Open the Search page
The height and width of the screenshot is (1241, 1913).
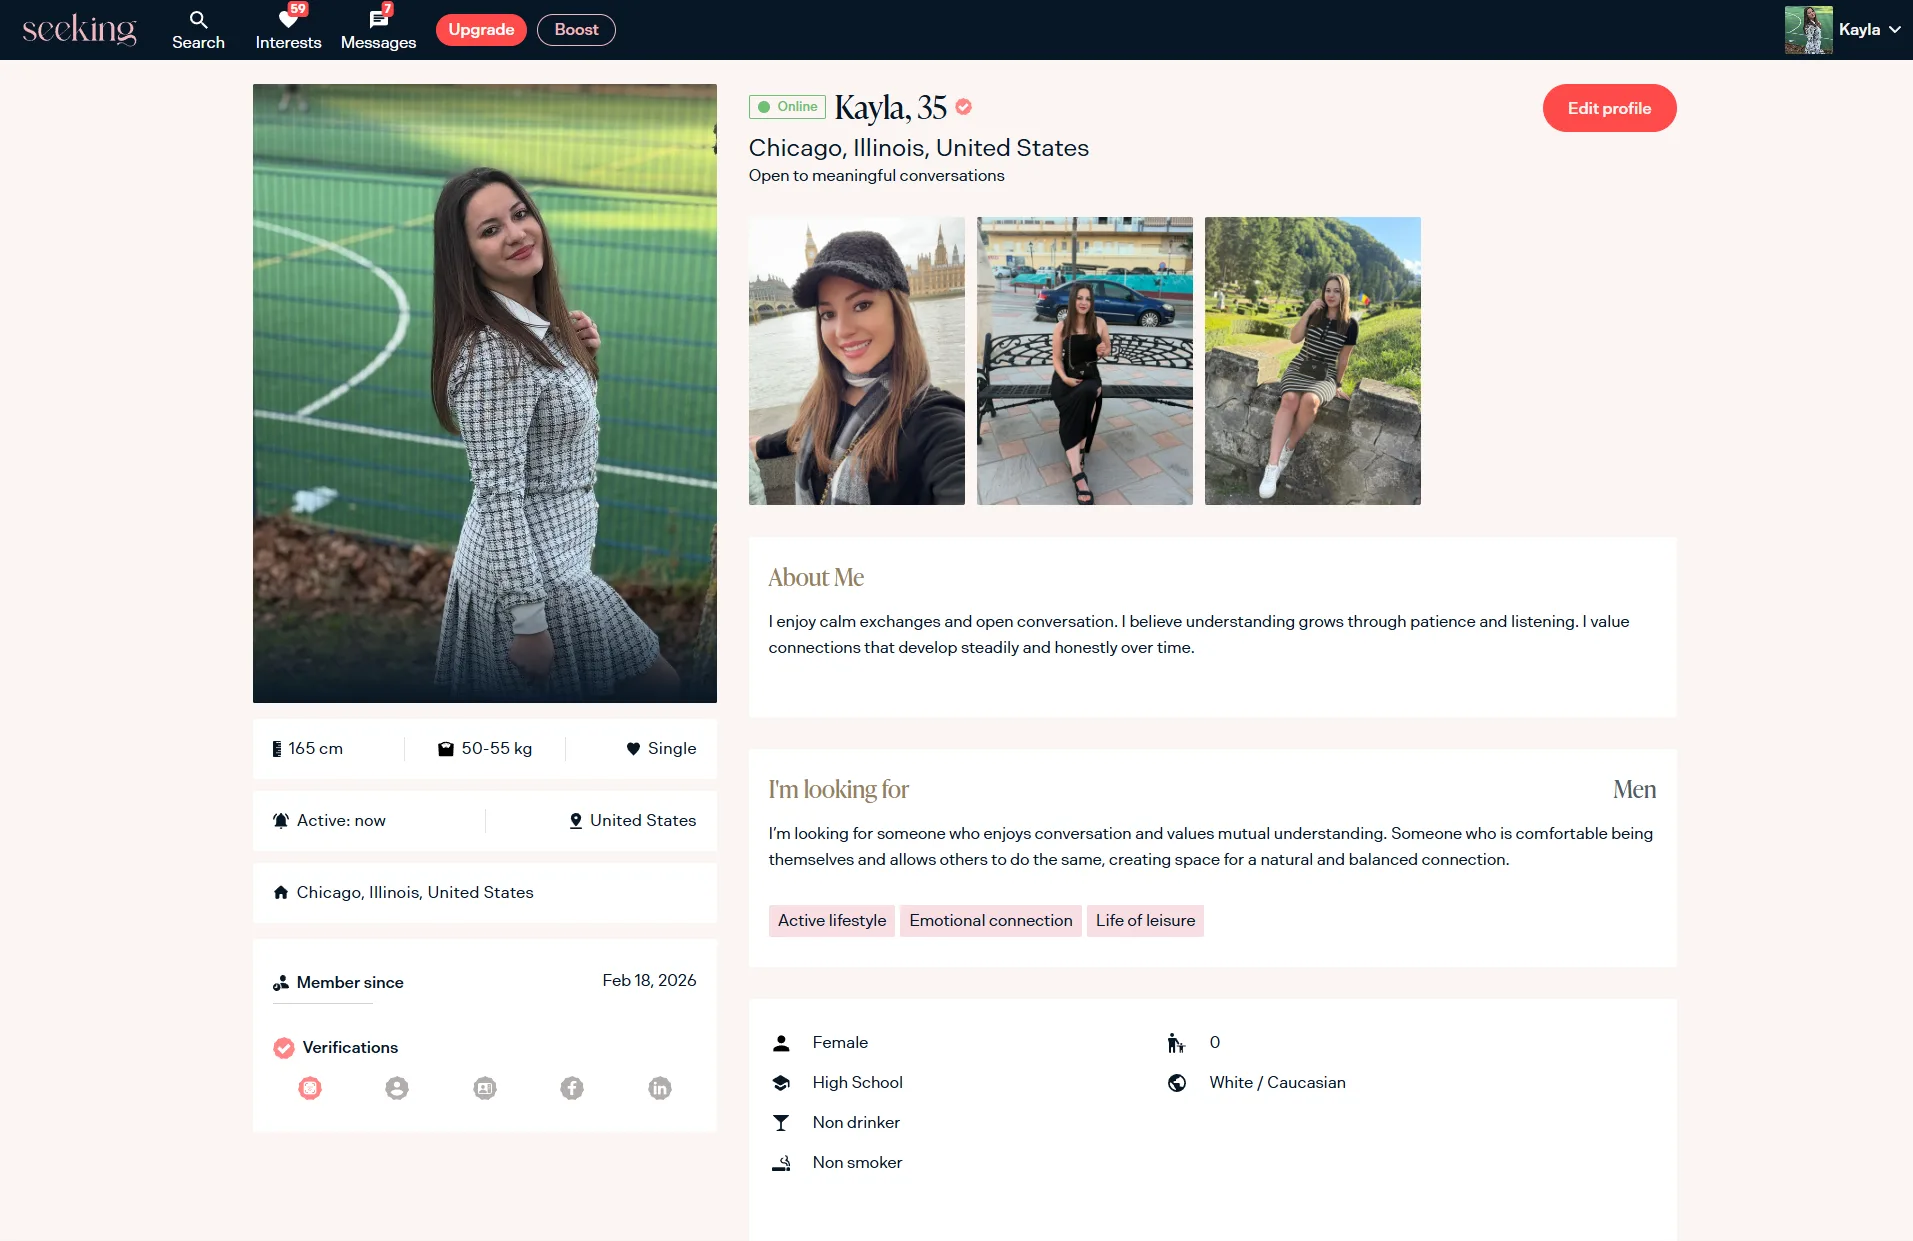198,30
